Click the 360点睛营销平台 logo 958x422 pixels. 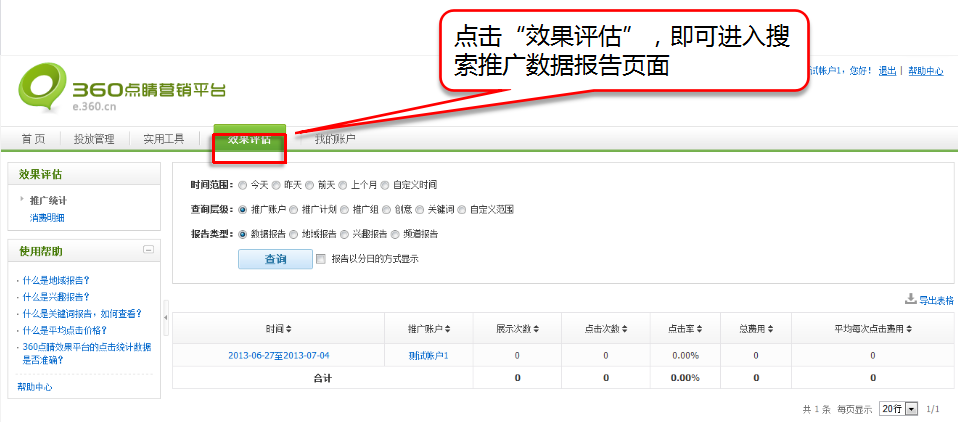pyautogui.click(x=120, y=85)
